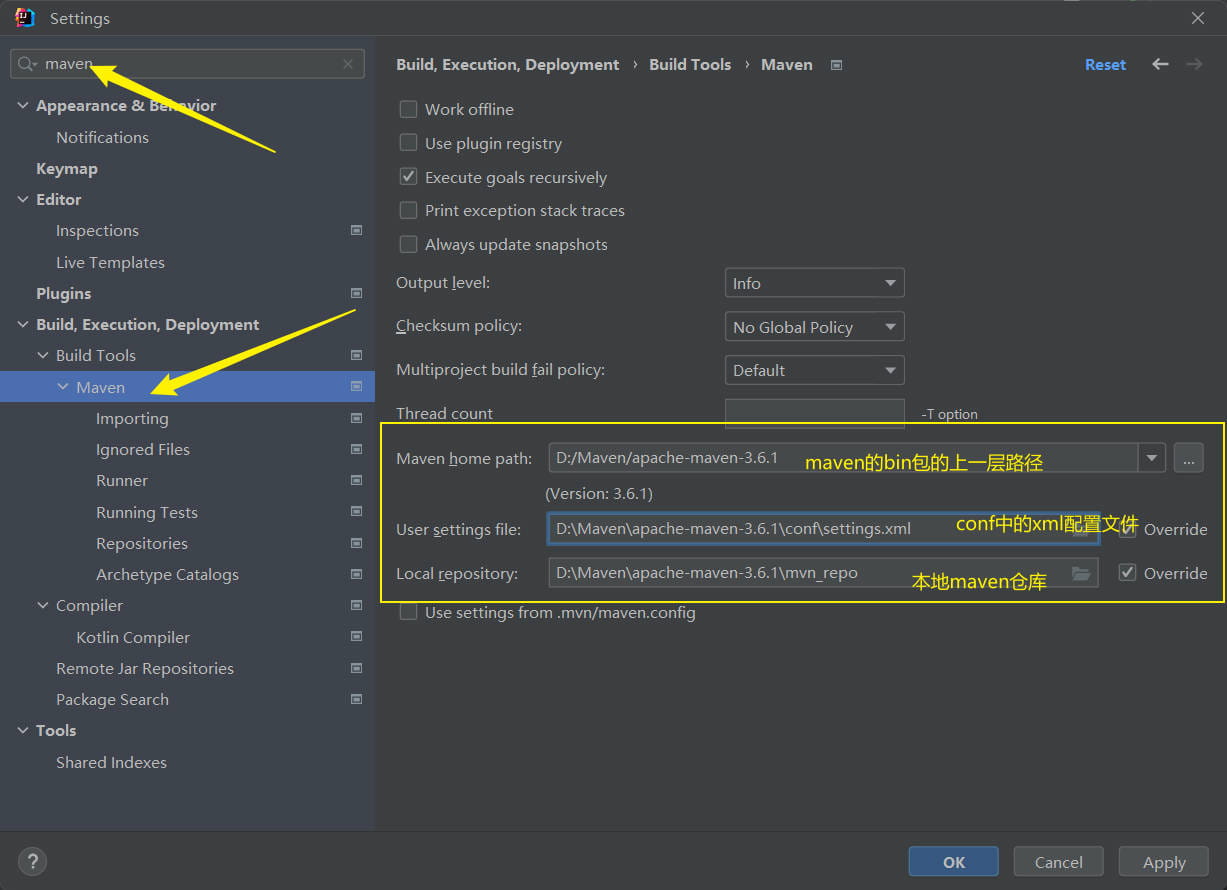The width and height of the screenshot is (1227, 890).
Task: Click OK to confirm settings
Action: 954,862
